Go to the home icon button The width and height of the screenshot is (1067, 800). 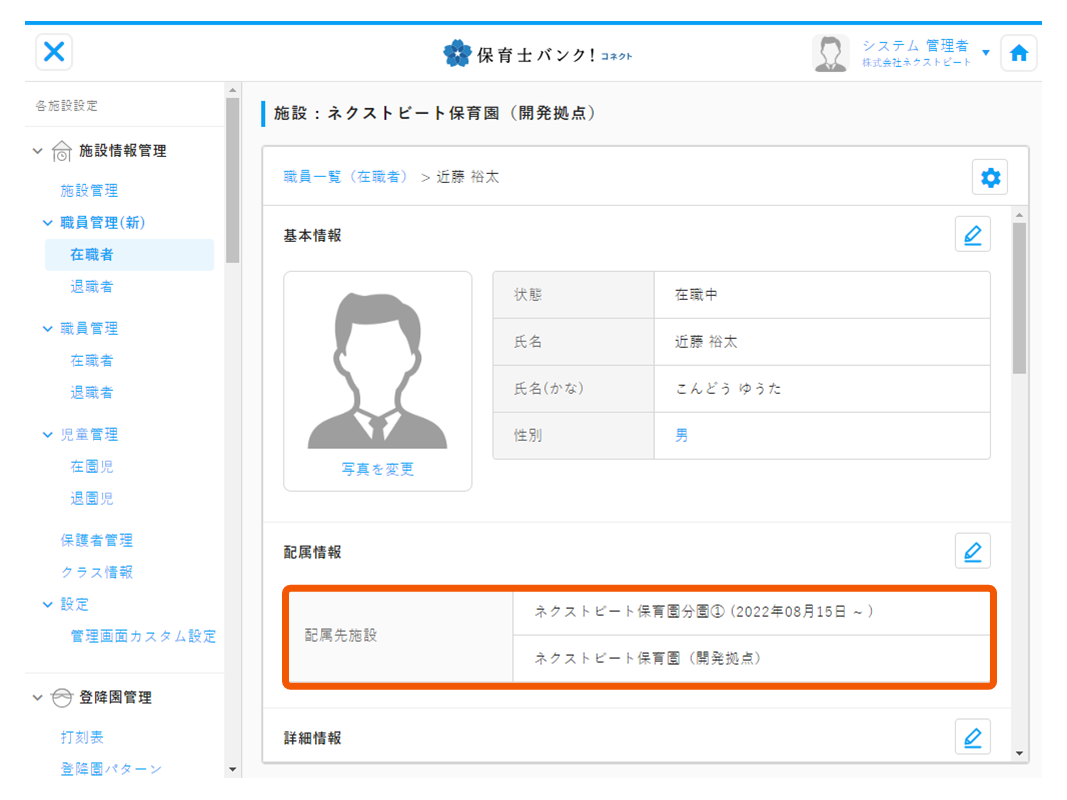pyautogui.click(x=1018, y=53)
